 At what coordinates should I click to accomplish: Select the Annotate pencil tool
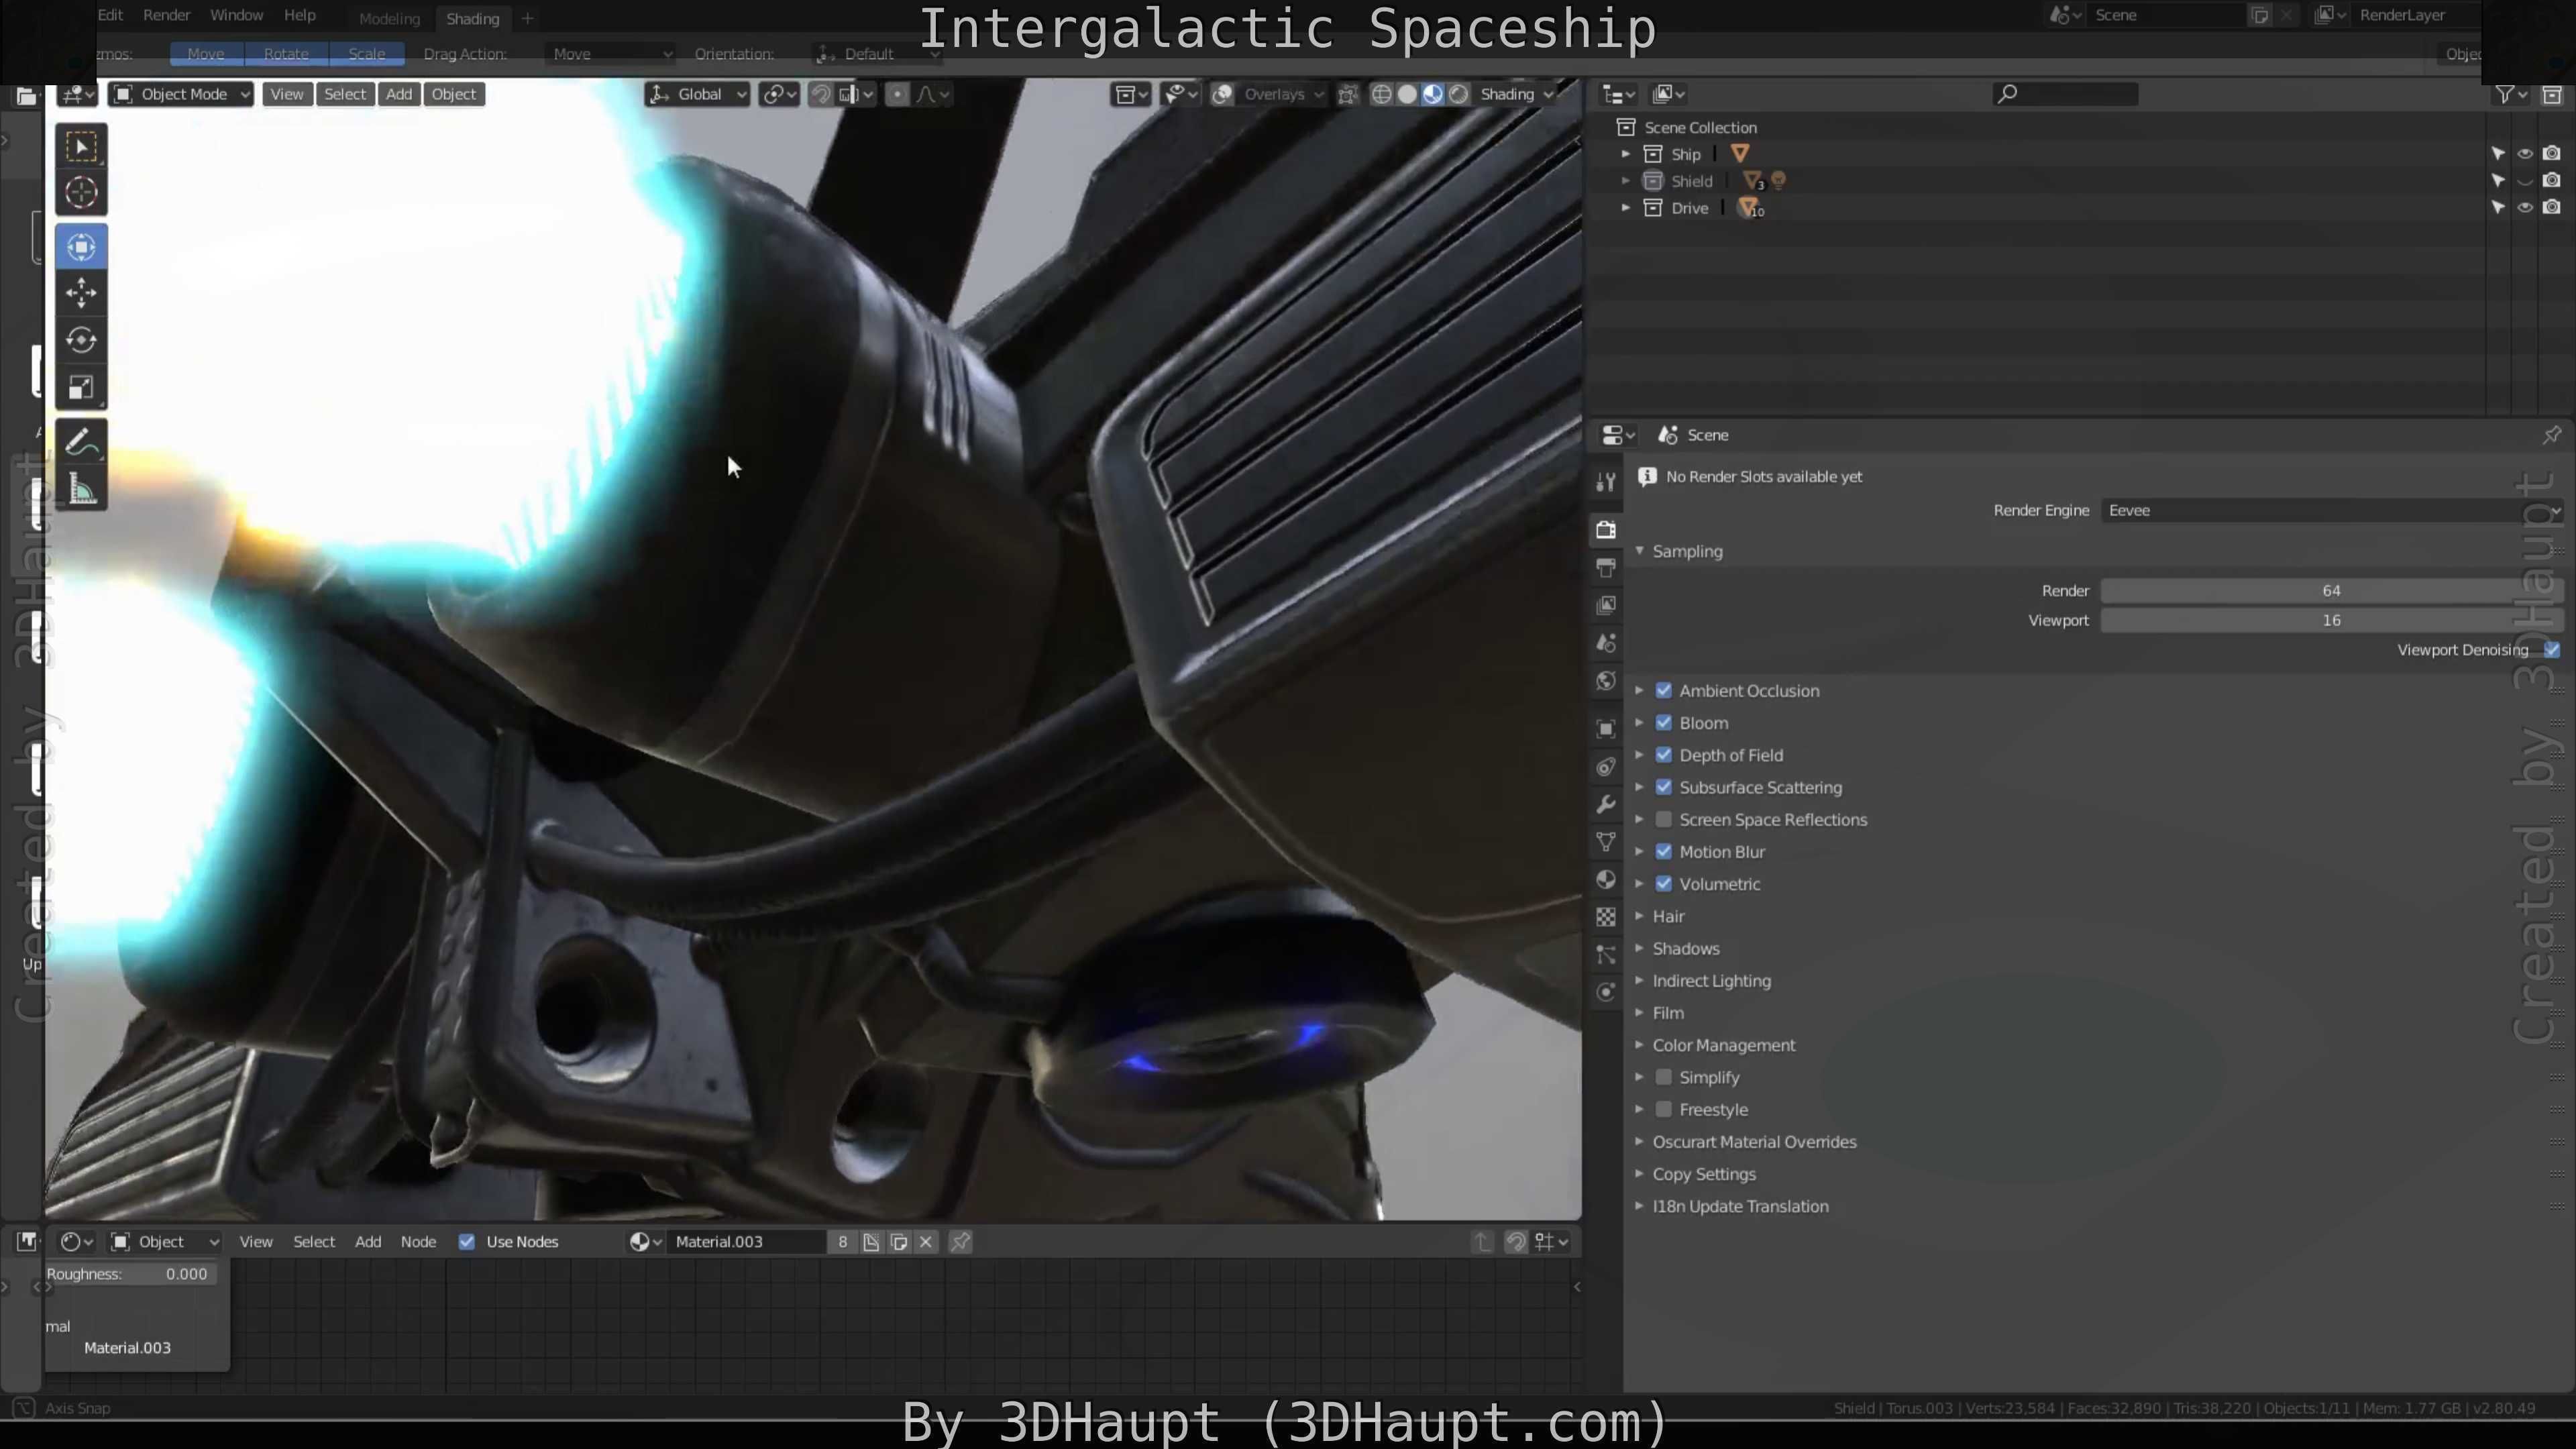81,442
